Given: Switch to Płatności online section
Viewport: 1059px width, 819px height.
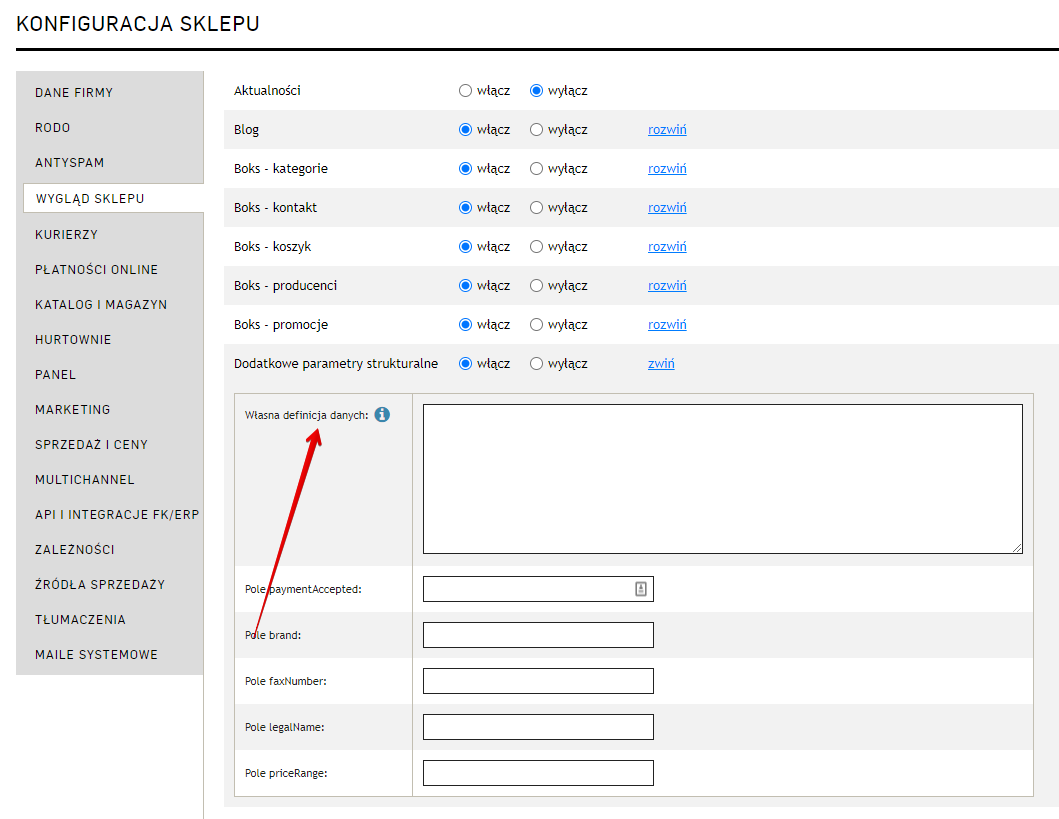Looking at the screenshot, I should tap(96, 270).
